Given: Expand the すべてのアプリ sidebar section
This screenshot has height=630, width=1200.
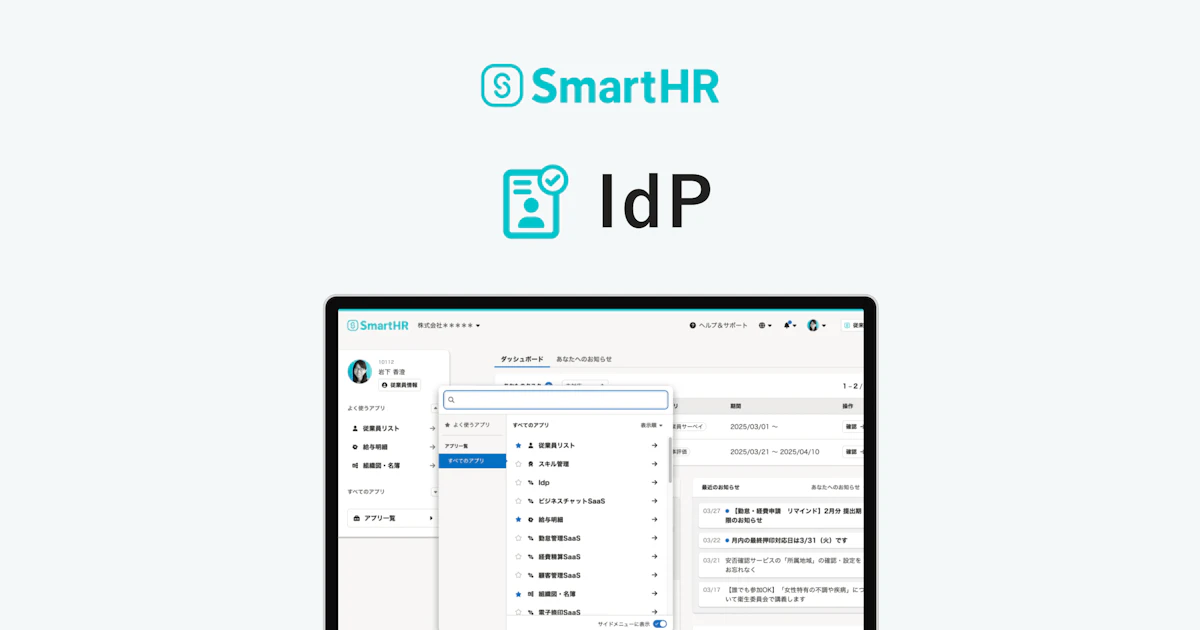Looking at the screenshot, I should (434, 491).
